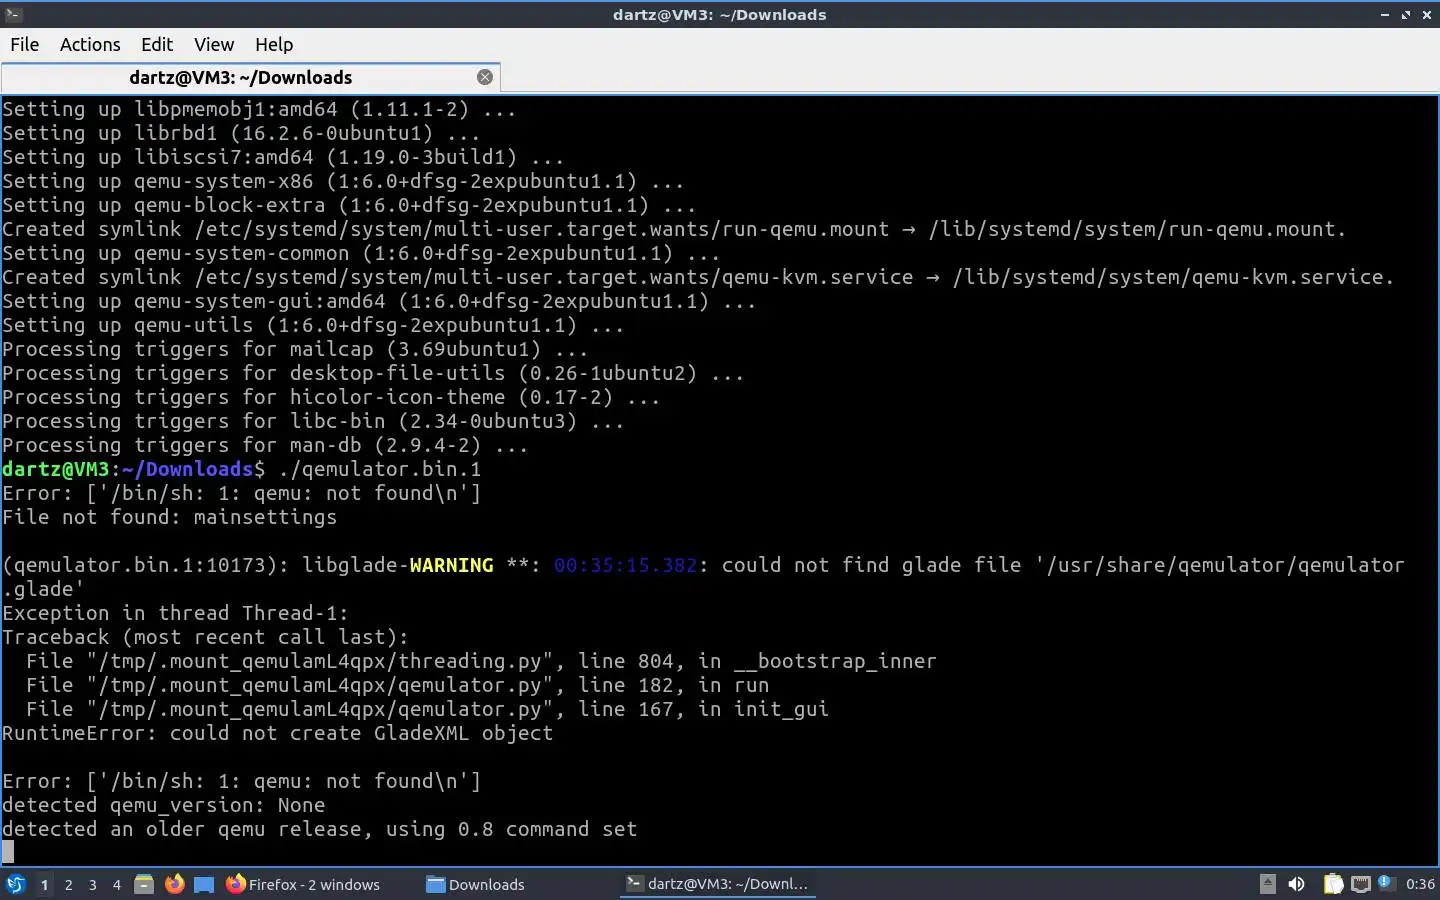Viewport: 1440px width, 900px height.
Task: Click the clock showing 0:36
Action: (x=1420, y=884)
